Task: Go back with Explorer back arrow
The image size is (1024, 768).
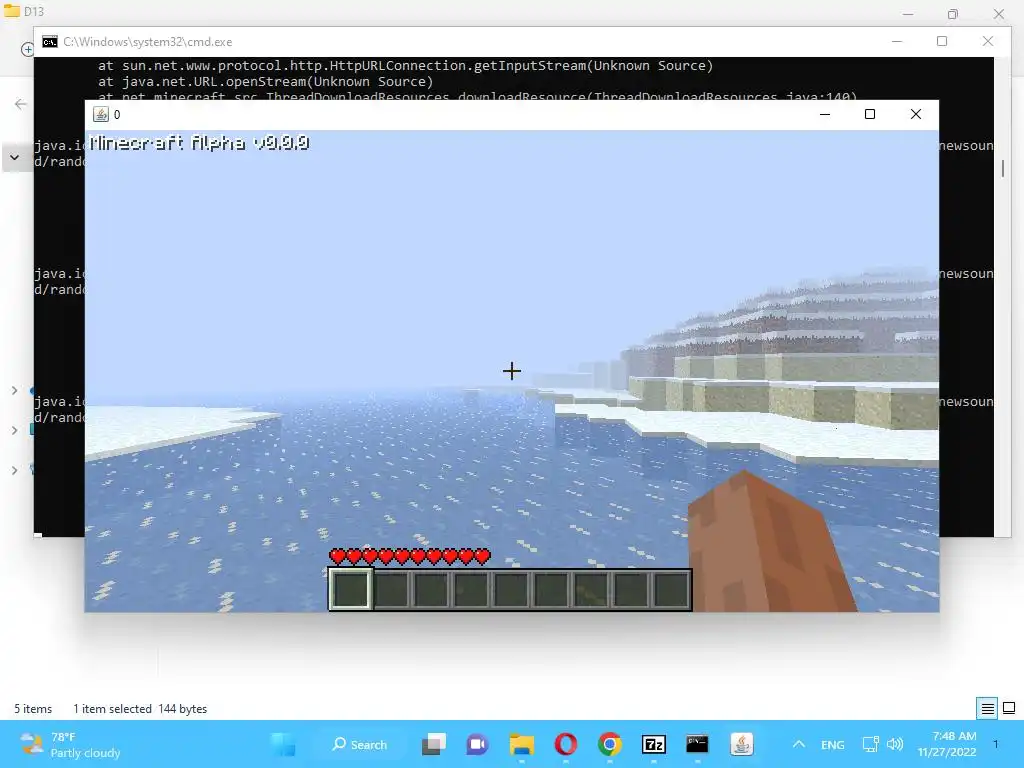Action: [20, 104]
